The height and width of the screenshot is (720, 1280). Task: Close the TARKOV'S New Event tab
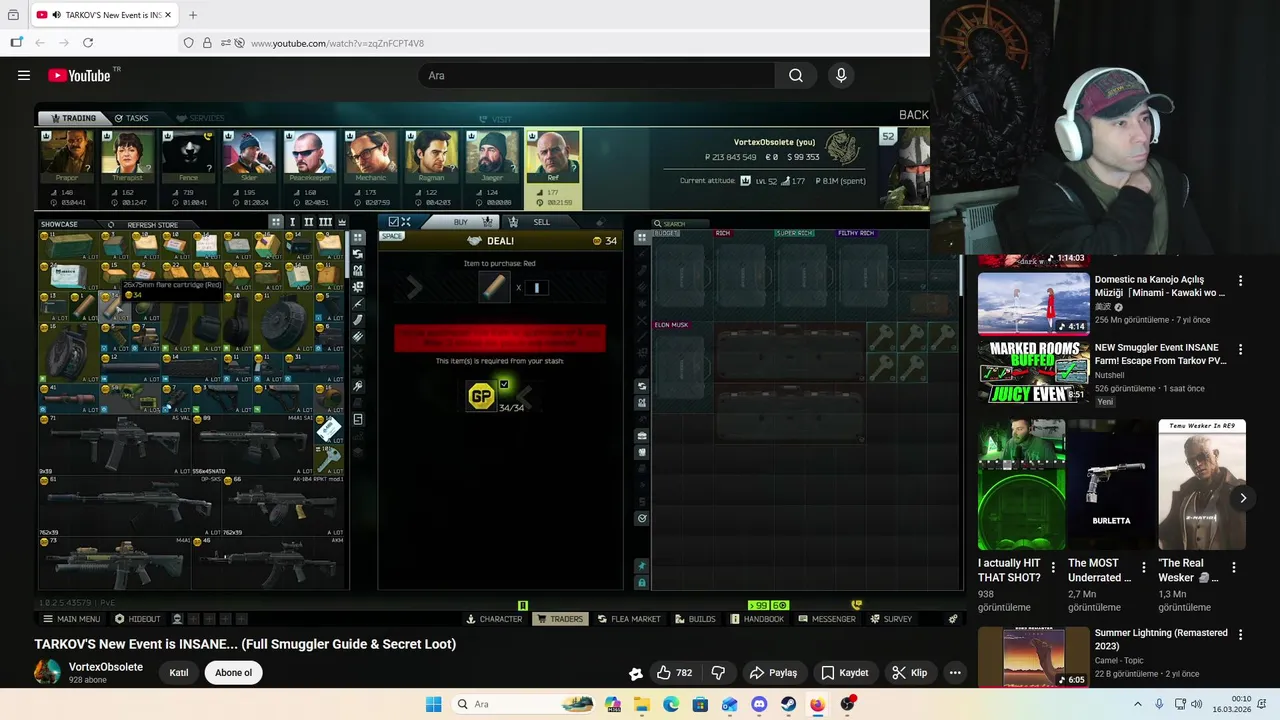click(x=169, y=15)
